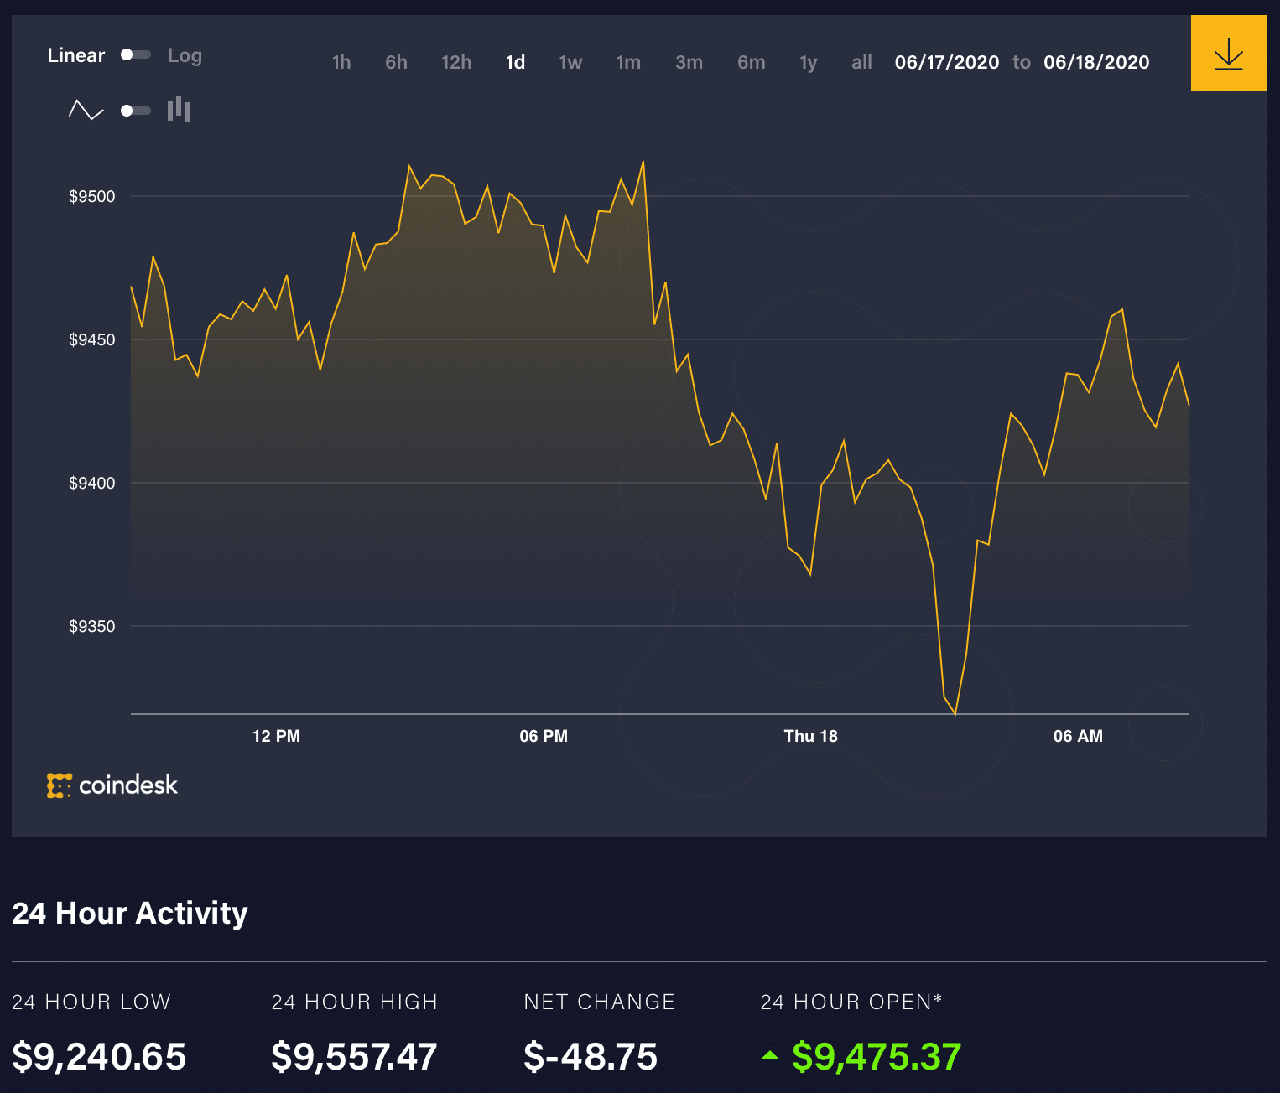Select the 6m time range
Viewport: 1280px width, 1093px height.
point(751,62)
